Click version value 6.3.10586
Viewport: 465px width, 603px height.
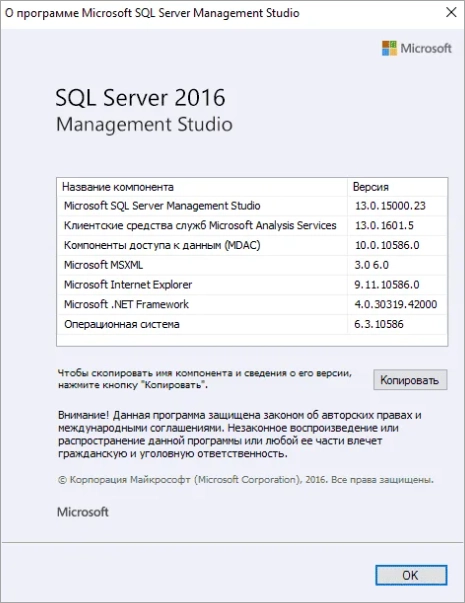379,324
